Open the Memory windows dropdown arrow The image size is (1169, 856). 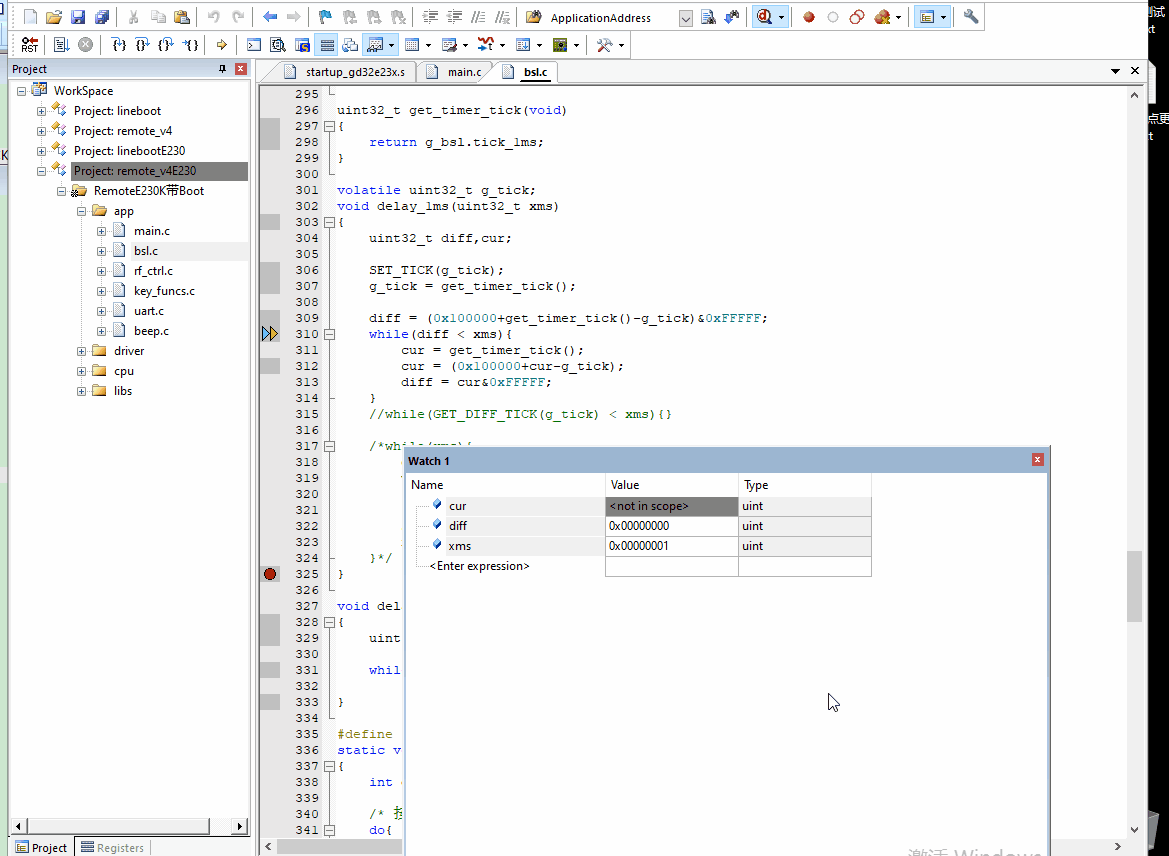click(x=428, y=45)
